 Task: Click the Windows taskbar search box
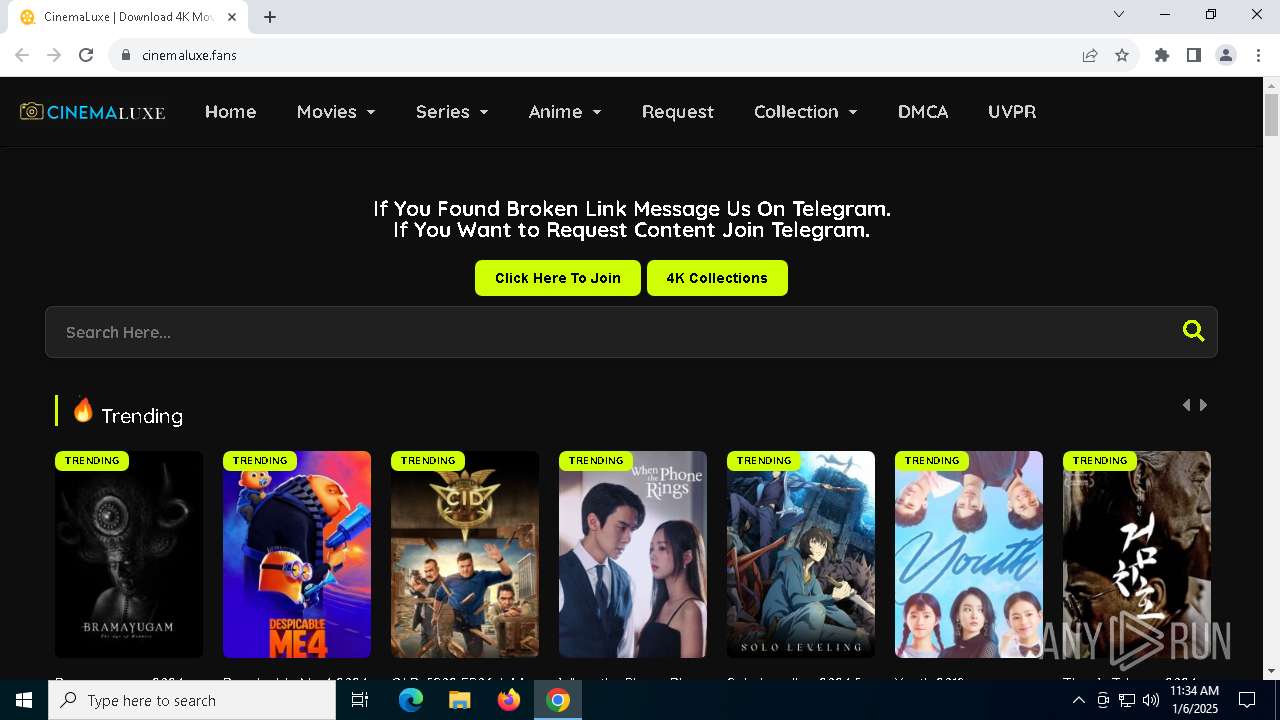[192, 700]
